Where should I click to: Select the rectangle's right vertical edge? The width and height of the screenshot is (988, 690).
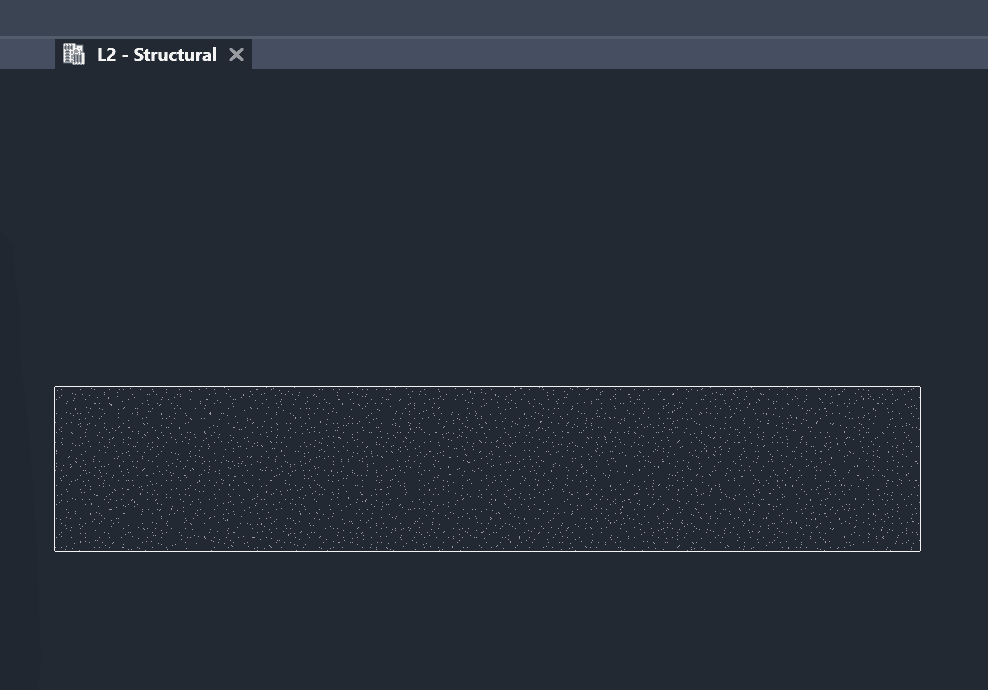920,468
